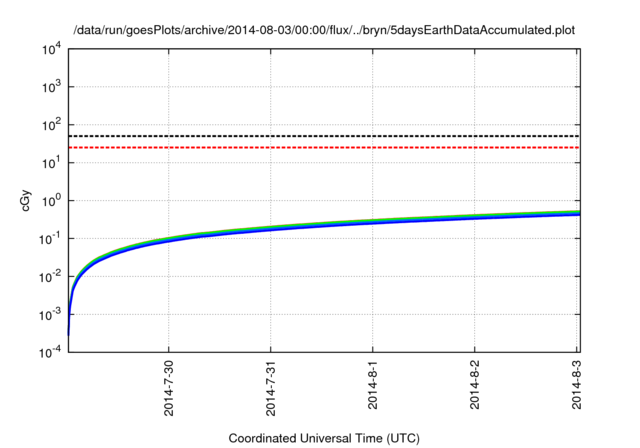The height and width of the screenshot is (448, 640).
Task: Select the 2014-8-1 x-axis date
Action: pos(373,385)
